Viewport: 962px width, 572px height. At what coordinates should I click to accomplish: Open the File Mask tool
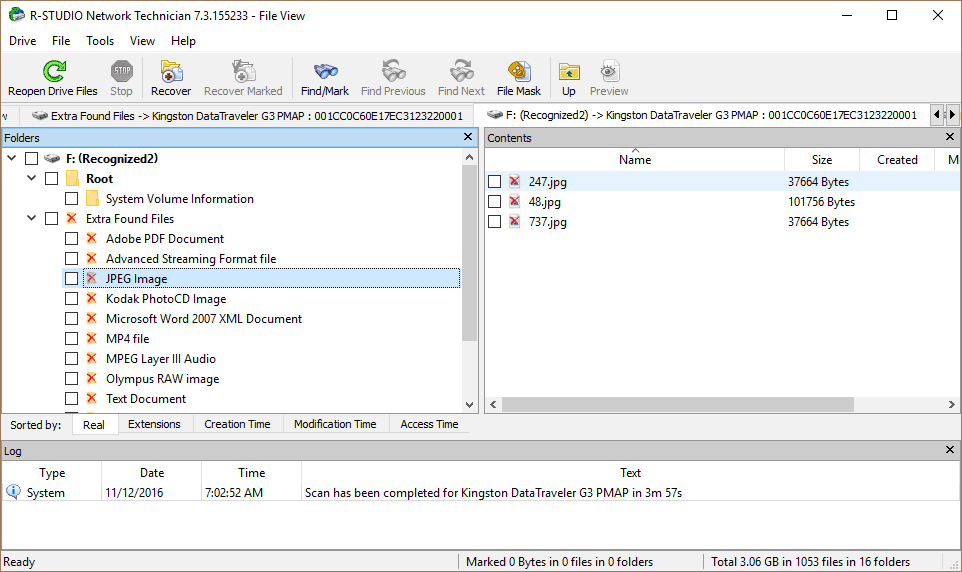[519, 71]
